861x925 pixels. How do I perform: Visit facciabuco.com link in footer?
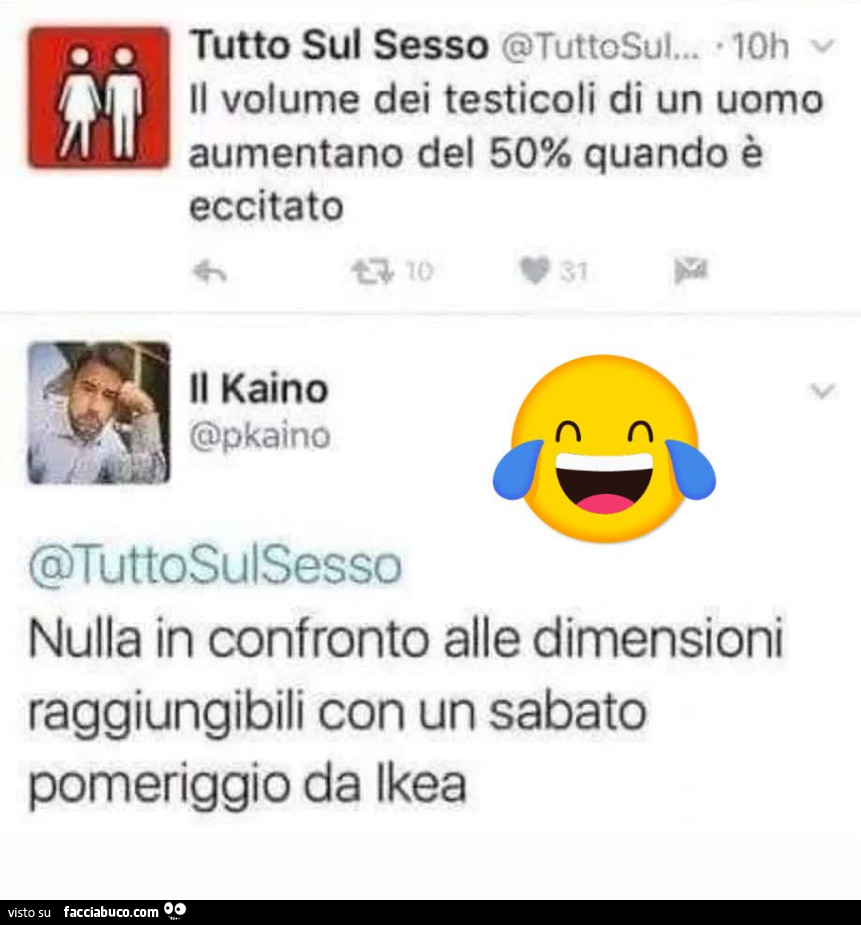click(x=111, y=912)
